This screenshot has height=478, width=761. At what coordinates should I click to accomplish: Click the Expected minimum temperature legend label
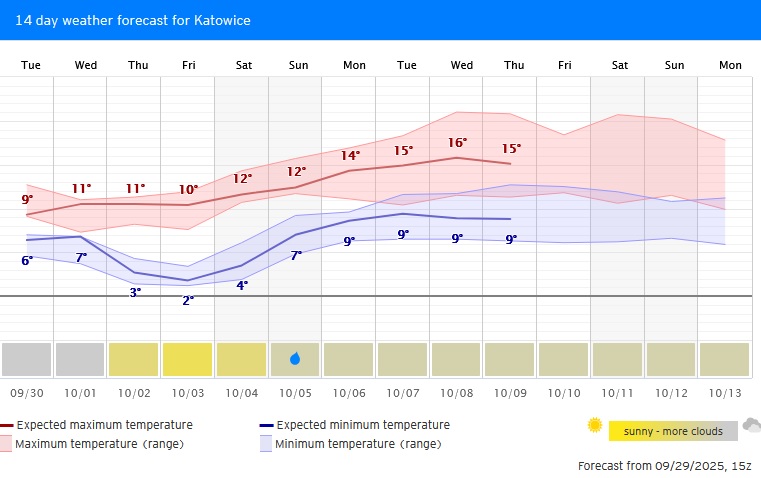363,425
